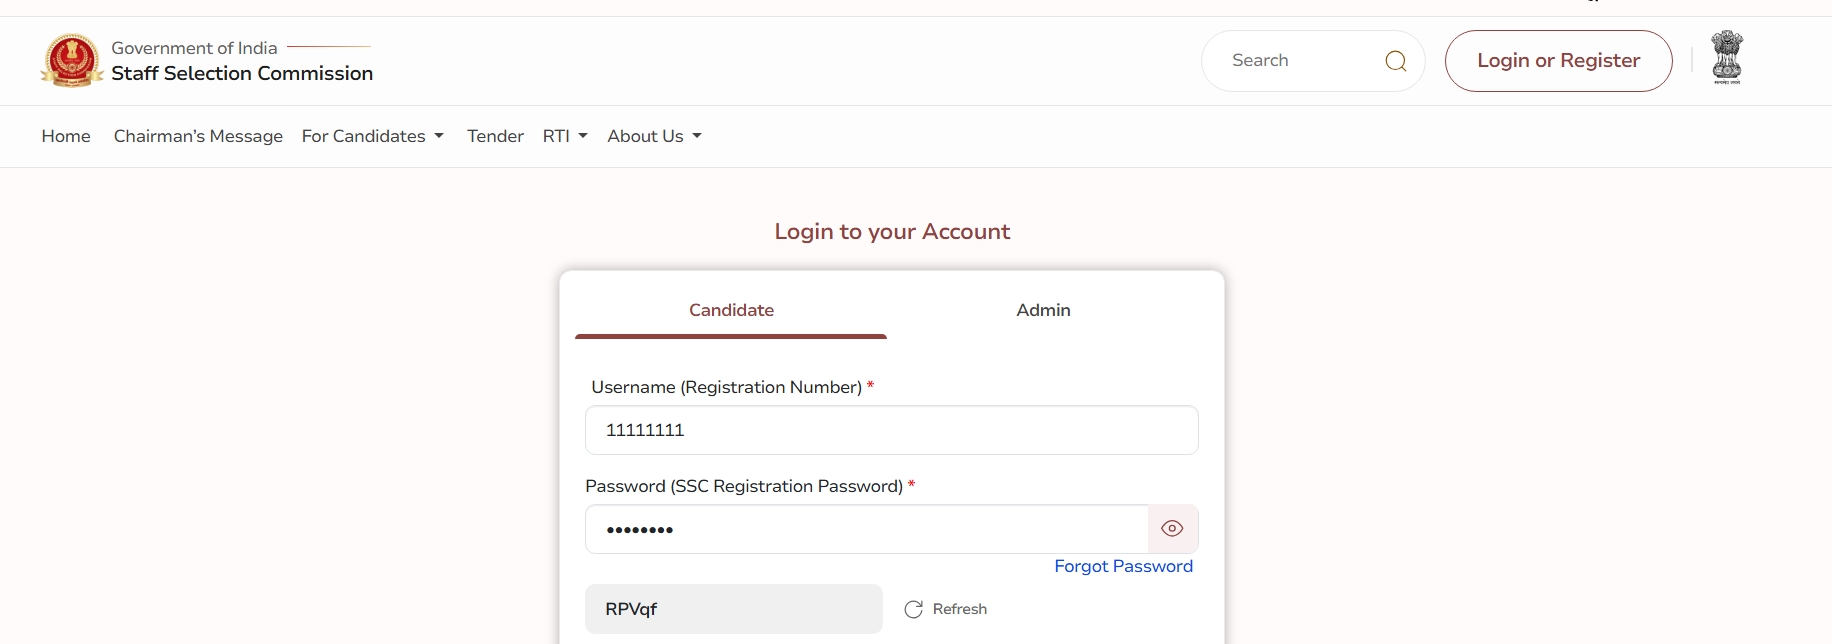The width and height of the screenshot is (1832, 644).
Task: Toggle password visibility with the eye icon
Action: pyautogui.click(x=1172, y=529)
